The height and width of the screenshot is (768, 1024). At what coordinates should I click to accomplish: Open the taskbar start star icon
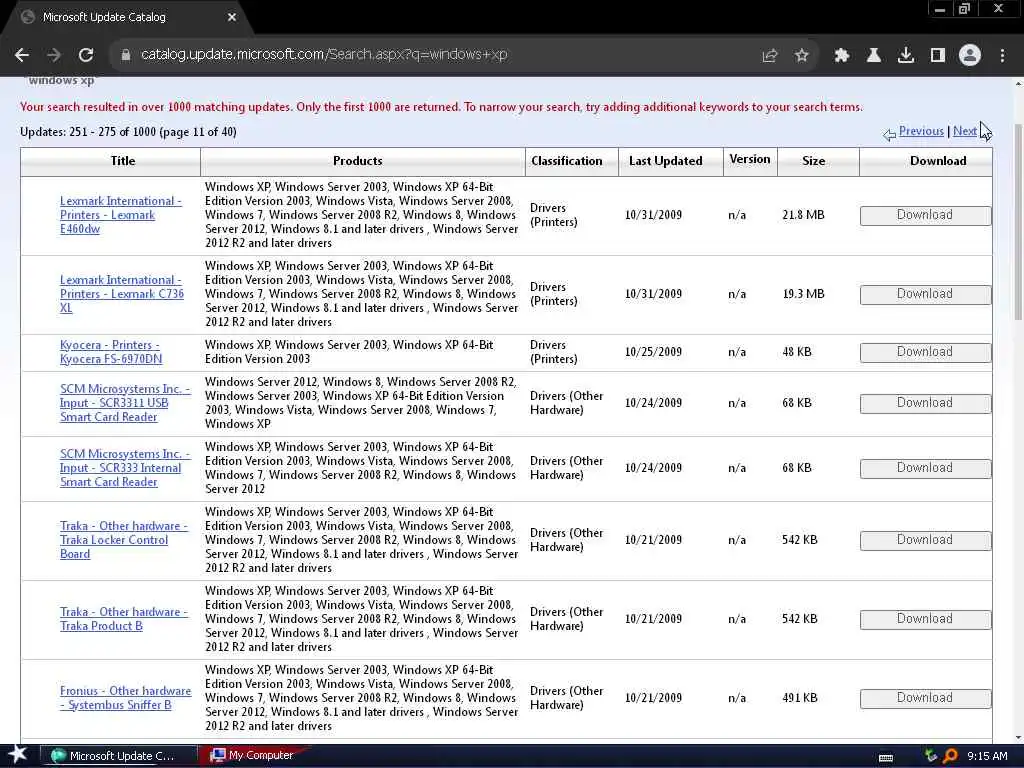(x=18, y=755)
